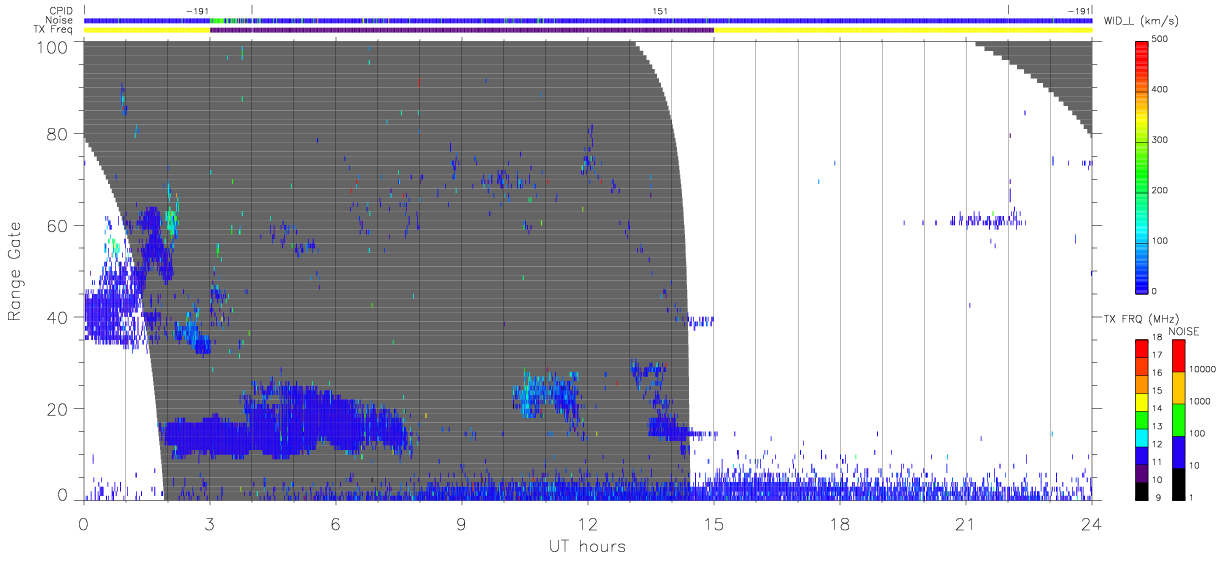Click the "WID⊥ (km/s)" colorbar title
This screenshot has width=1228, height=567.
click(x=1141, y=20)
